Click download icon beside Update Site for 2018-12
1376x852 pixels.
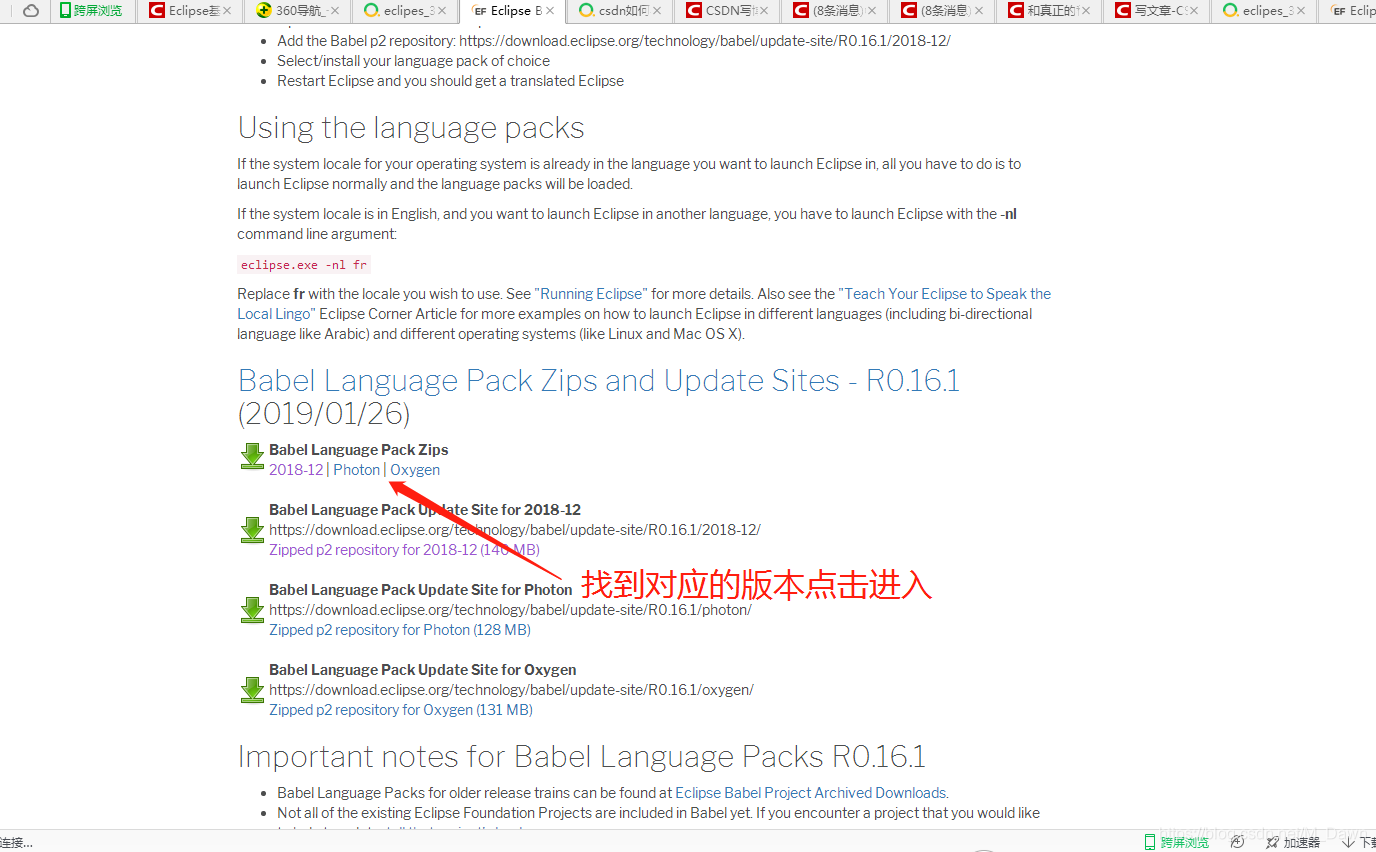click(x=252, y=530)
